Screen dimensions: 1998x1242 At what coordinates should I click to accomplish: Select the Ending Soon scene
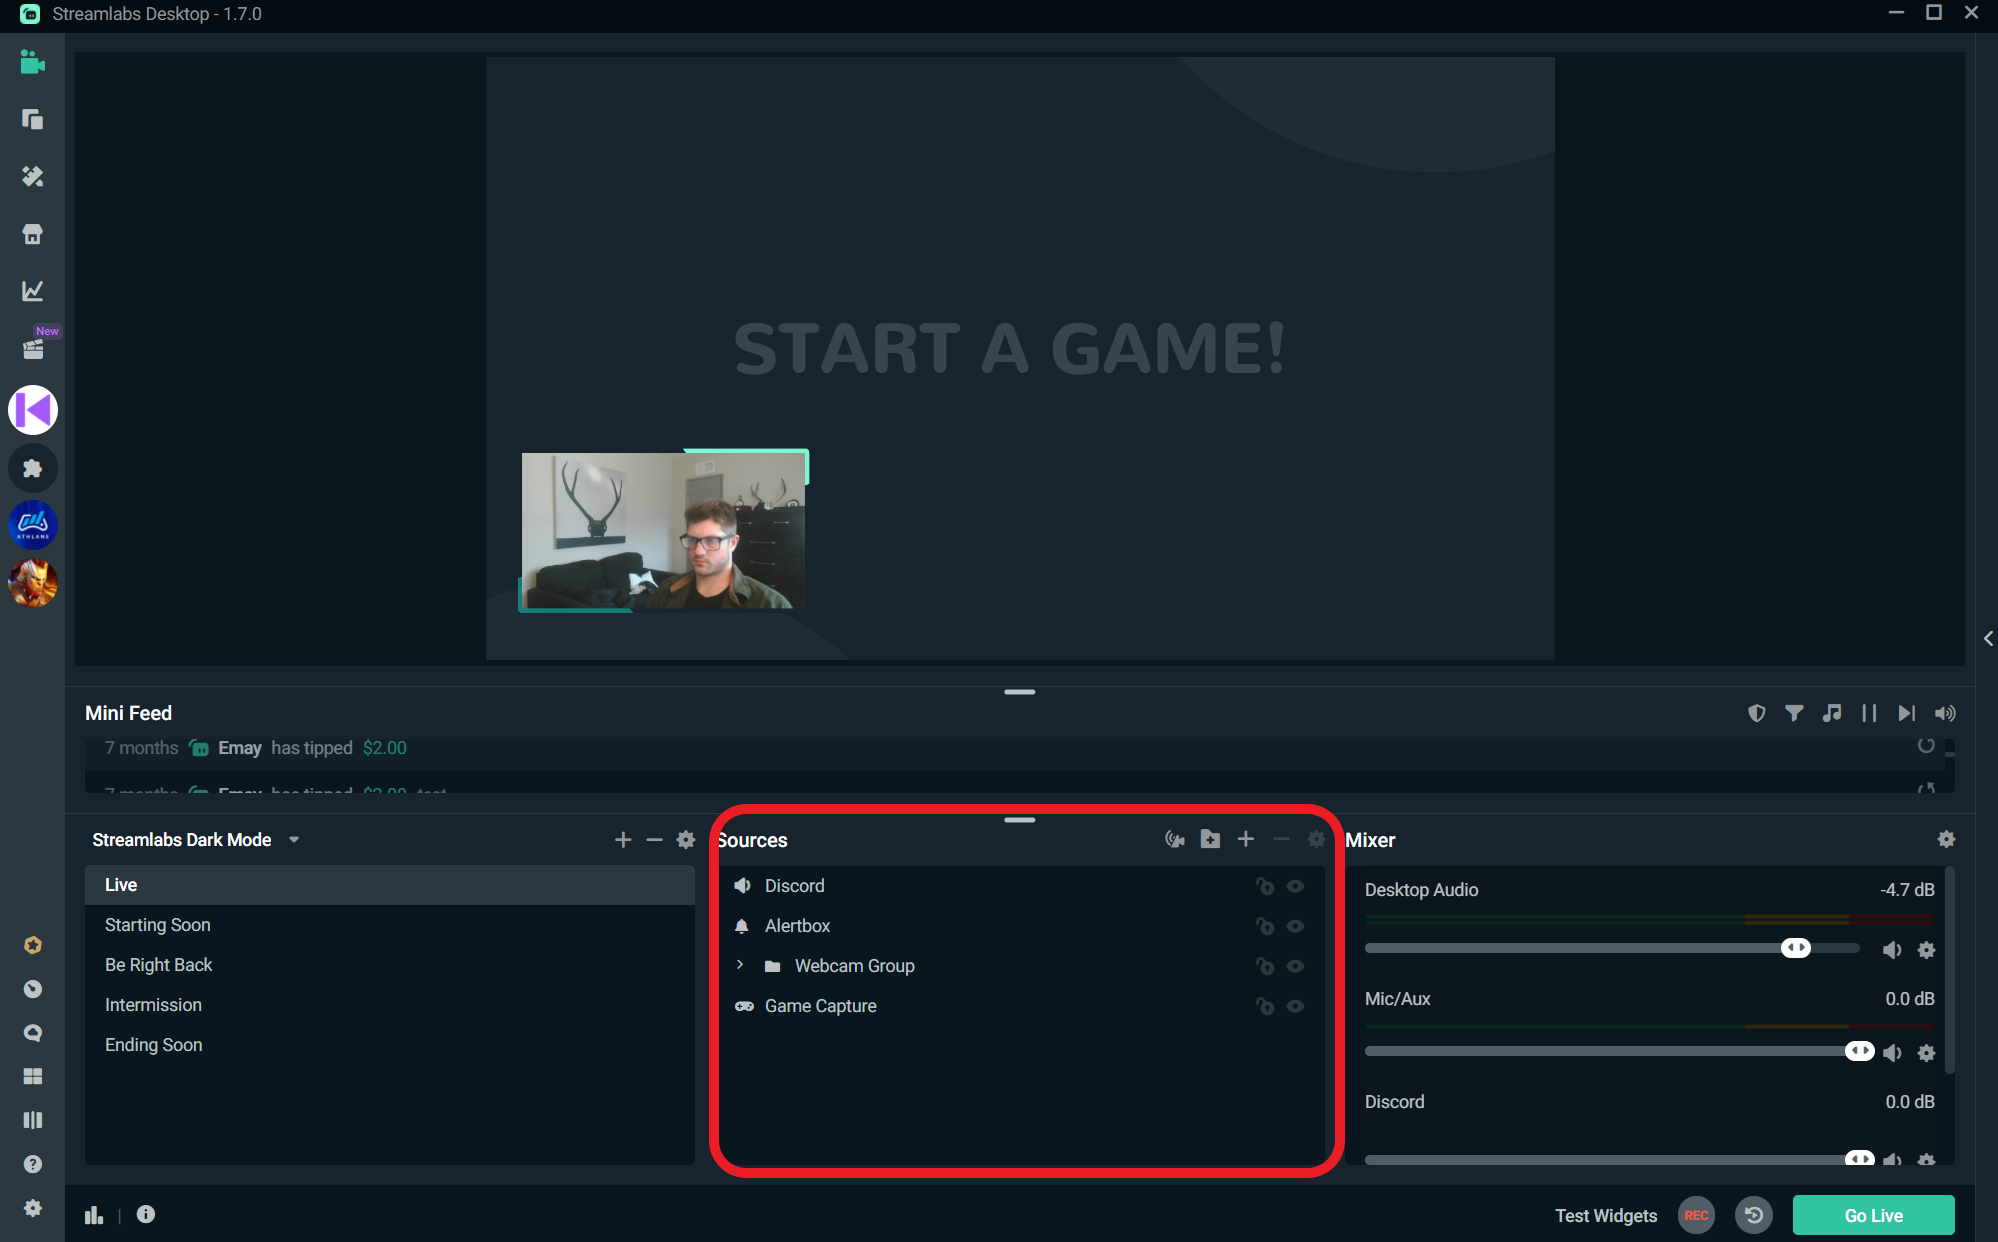click(x=390, y=1045)
